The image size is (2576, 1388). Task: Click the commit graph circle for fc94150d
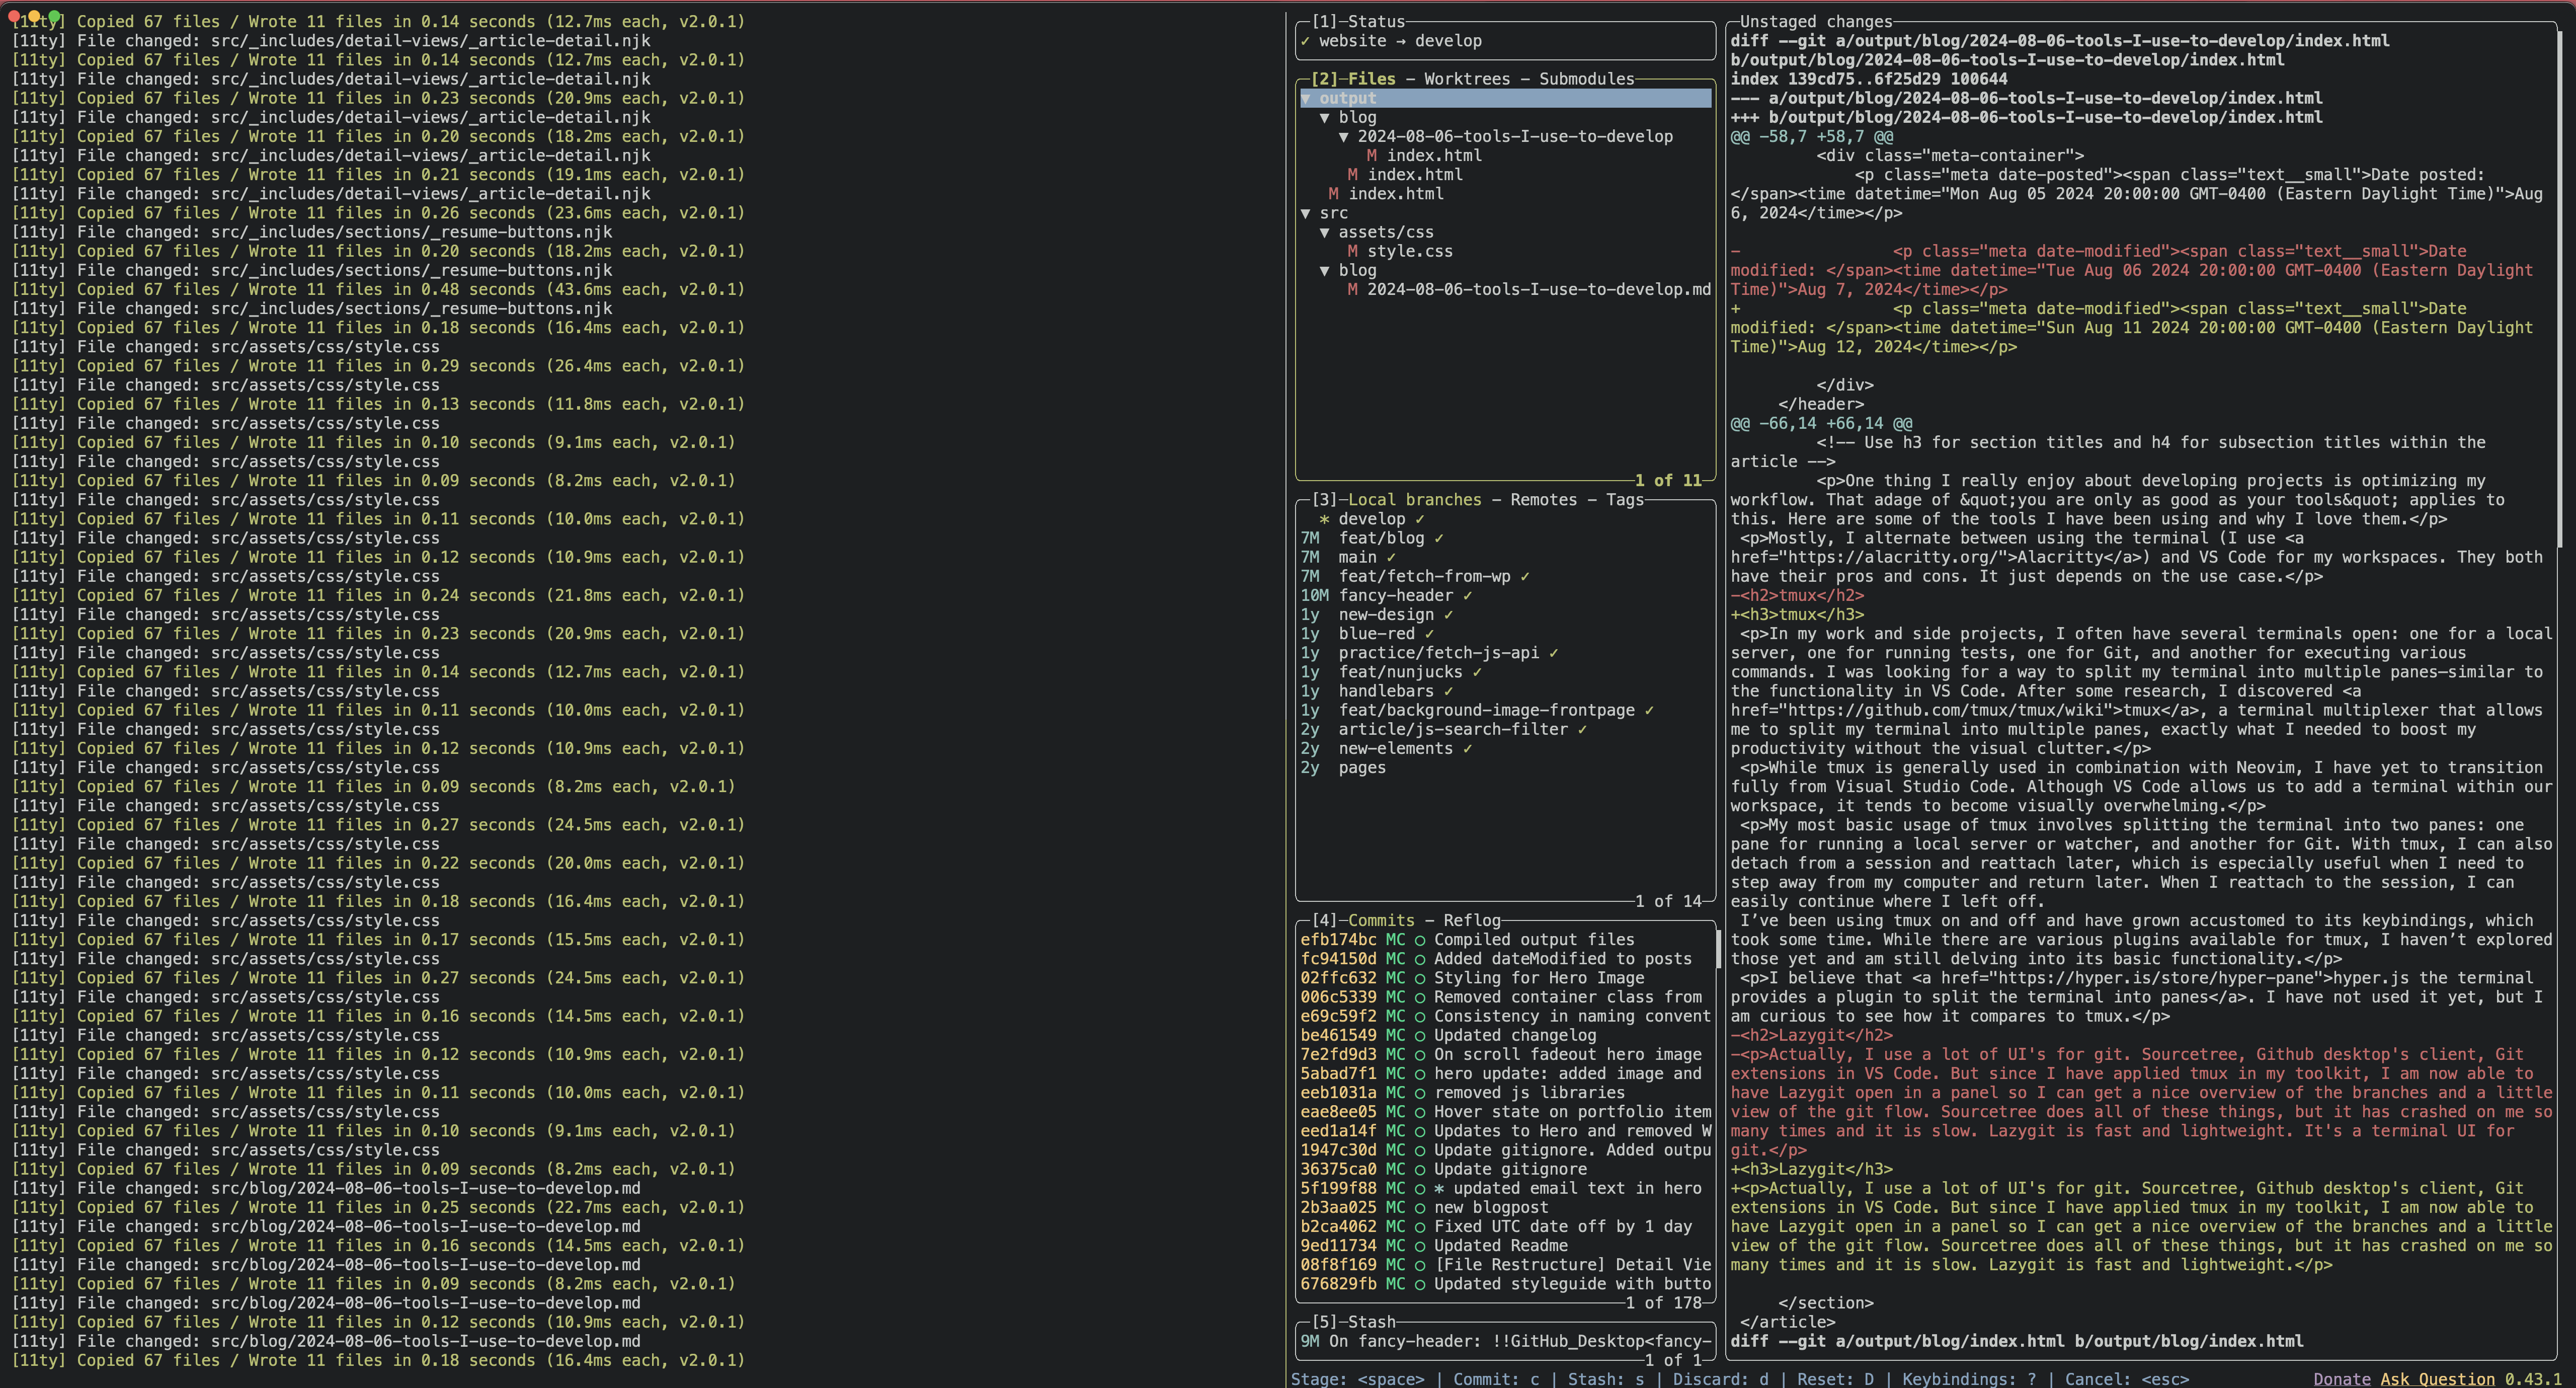click(1420, 959)
